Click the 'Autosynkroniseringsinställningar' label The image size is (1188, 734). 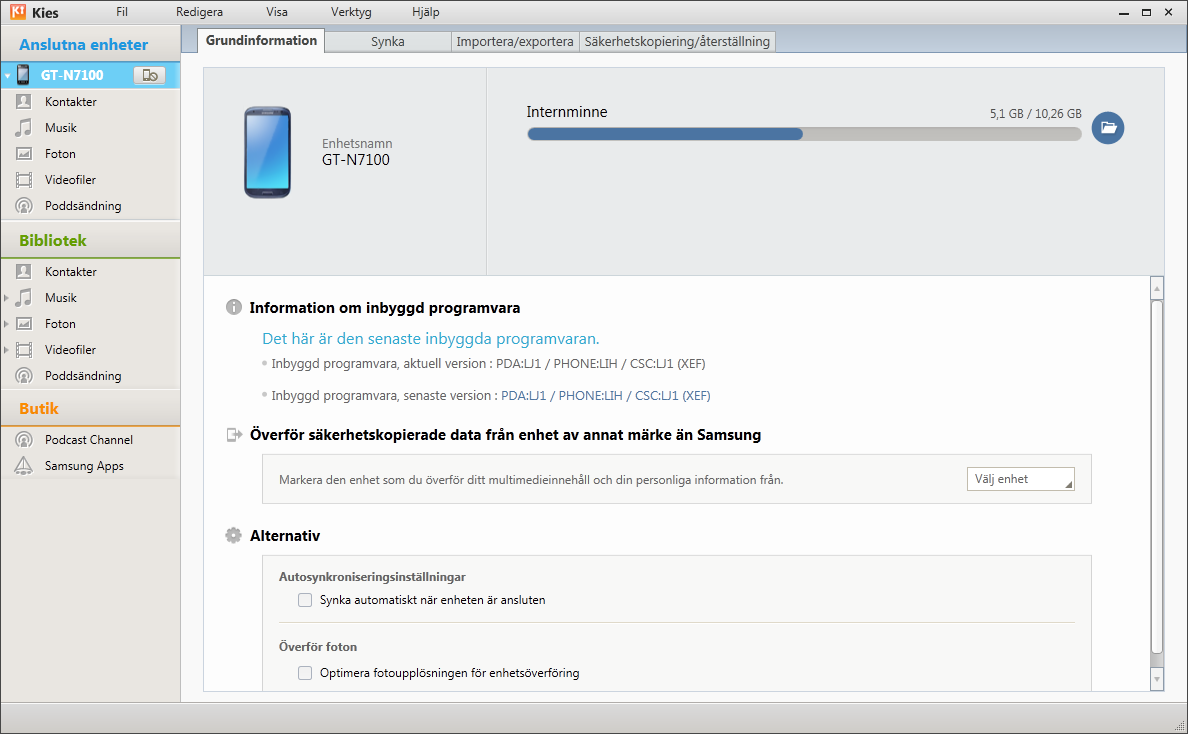point(372,577)
